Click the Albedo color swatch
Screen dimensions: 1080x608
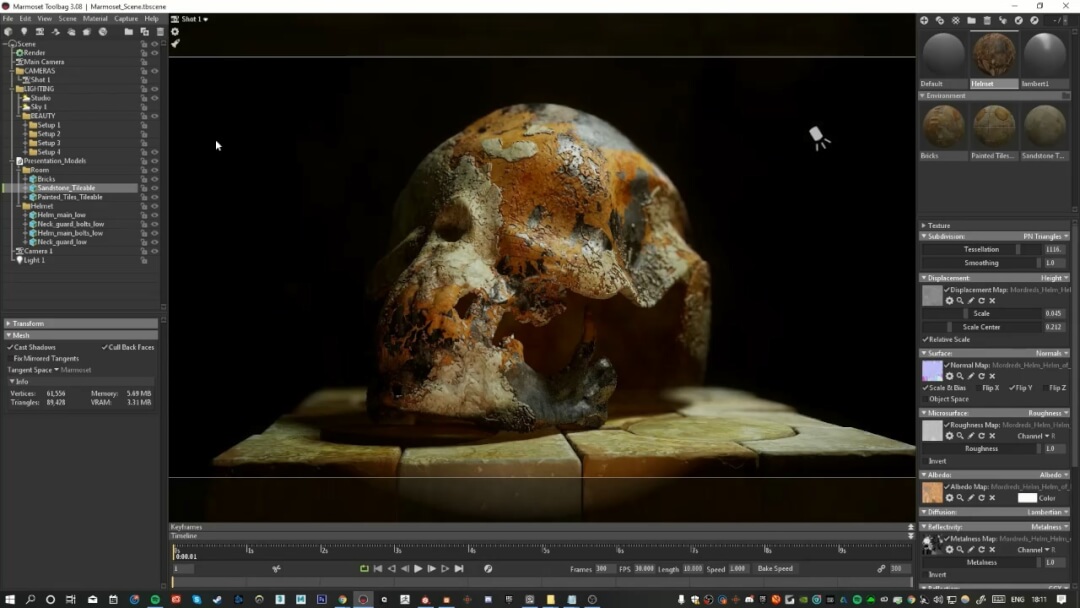[x=1027, y=498]
